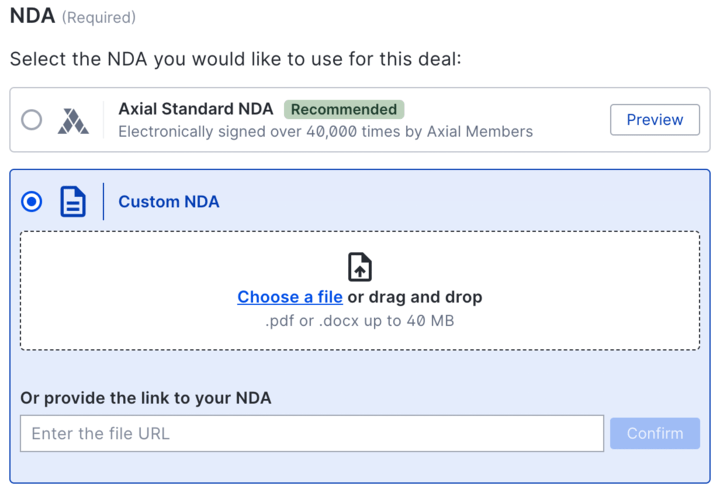The height and width of the screenshot is (500, 720).
Task: Click the green Recommended badge
Action: [x=344, y=109]
